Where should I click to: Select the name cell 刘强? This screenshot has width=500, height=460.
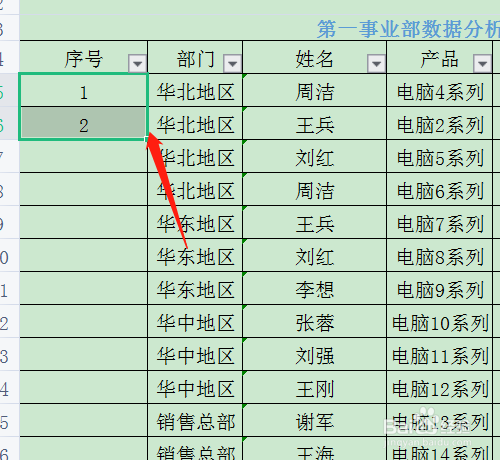[x=315, y=354]
